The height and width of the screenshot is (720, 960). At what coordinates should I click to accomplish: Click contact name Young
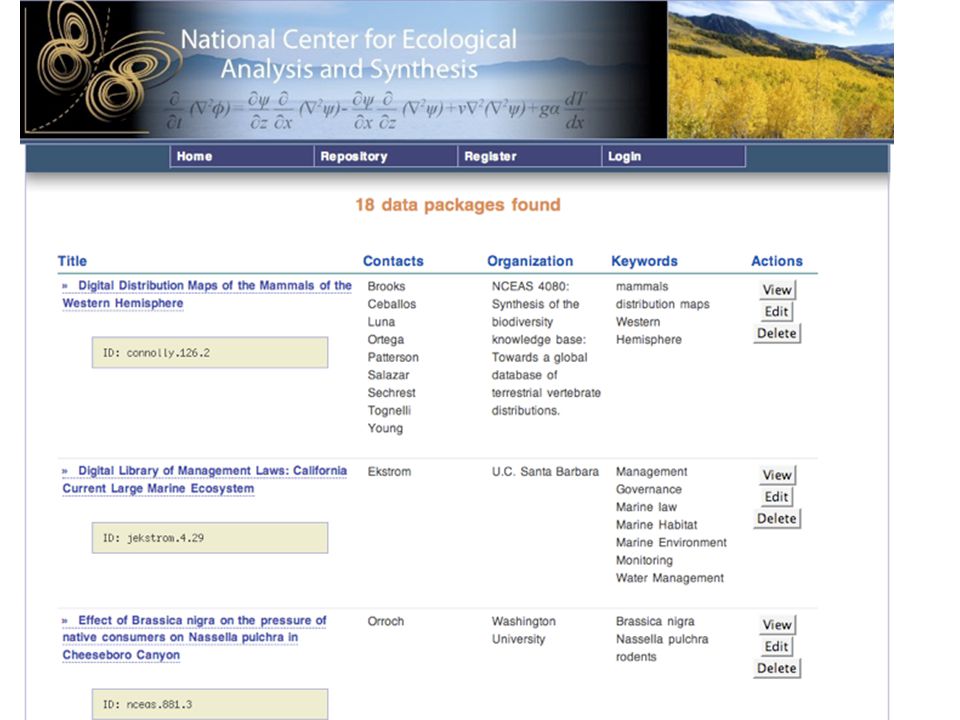pos(385,428)
